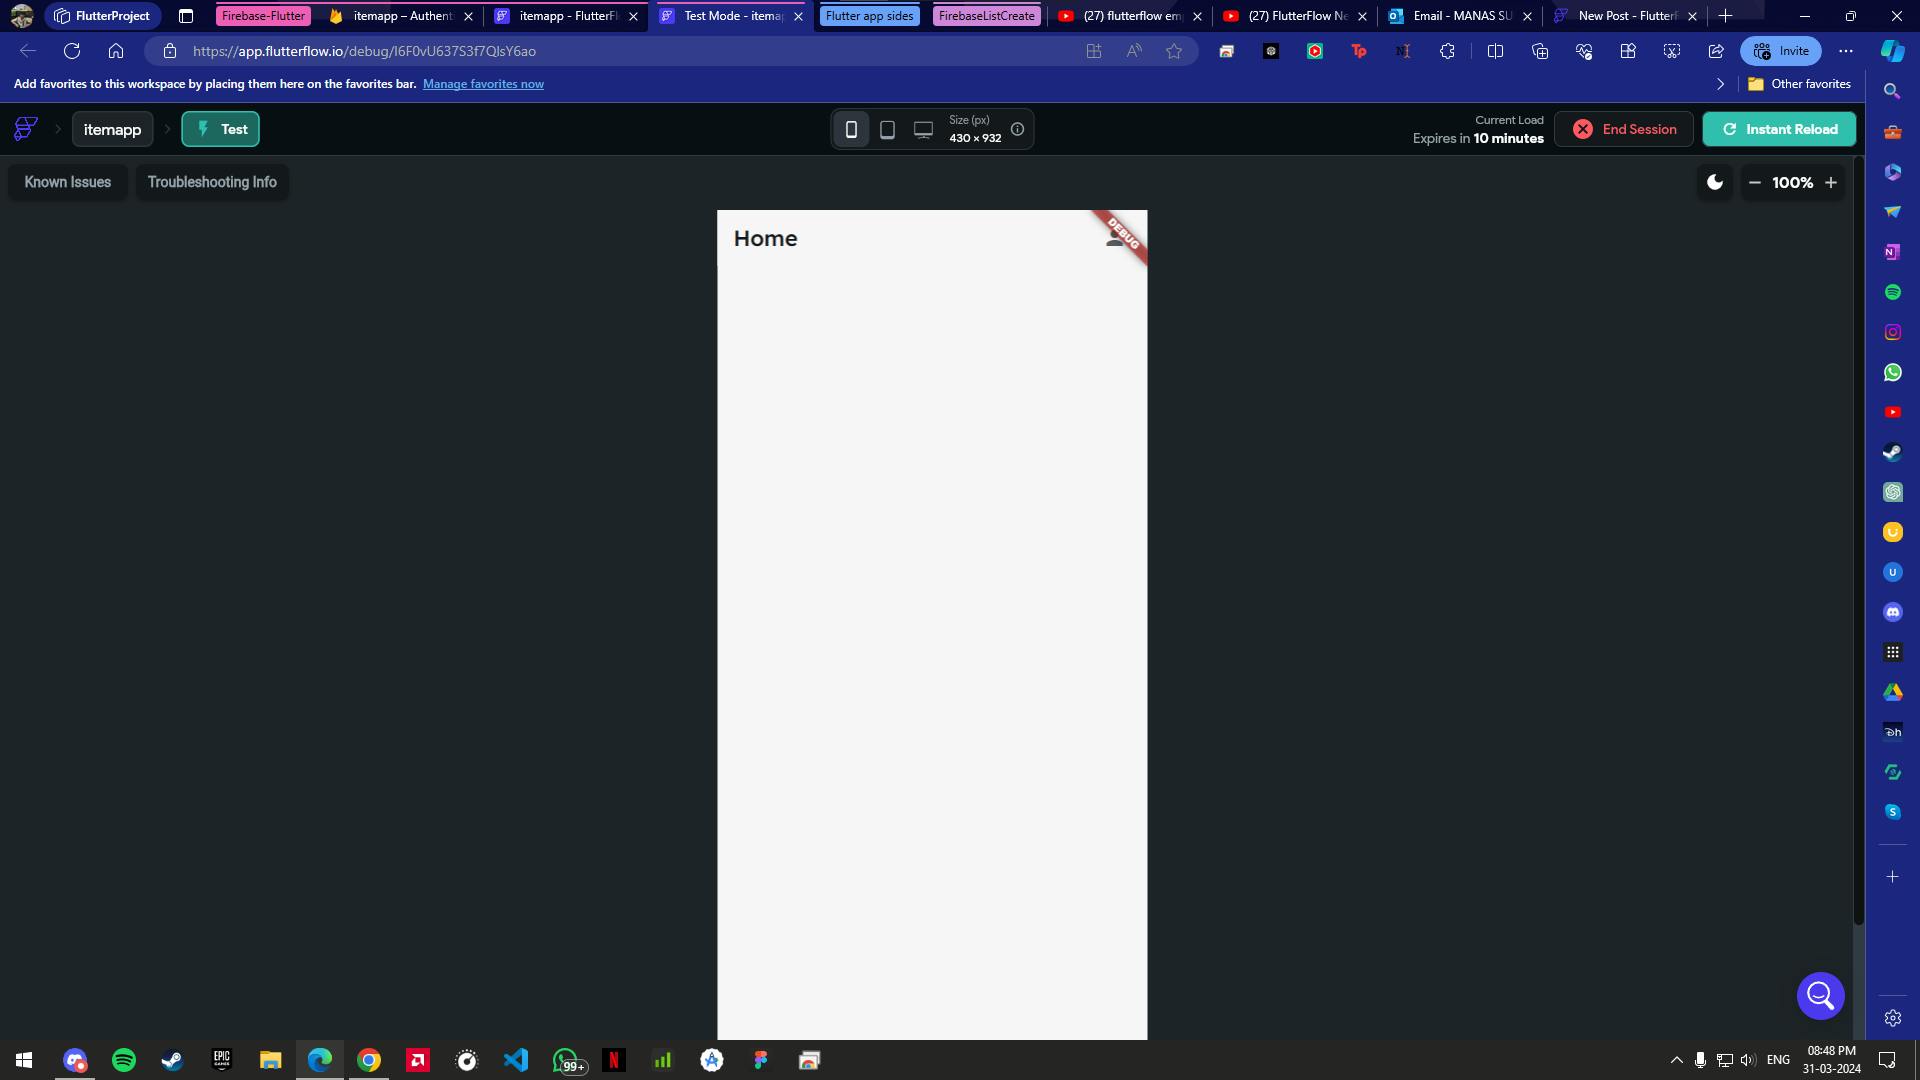1920x1080 pixels.
Task: Open tab actions menu icon
Action: tap(186, 16)
